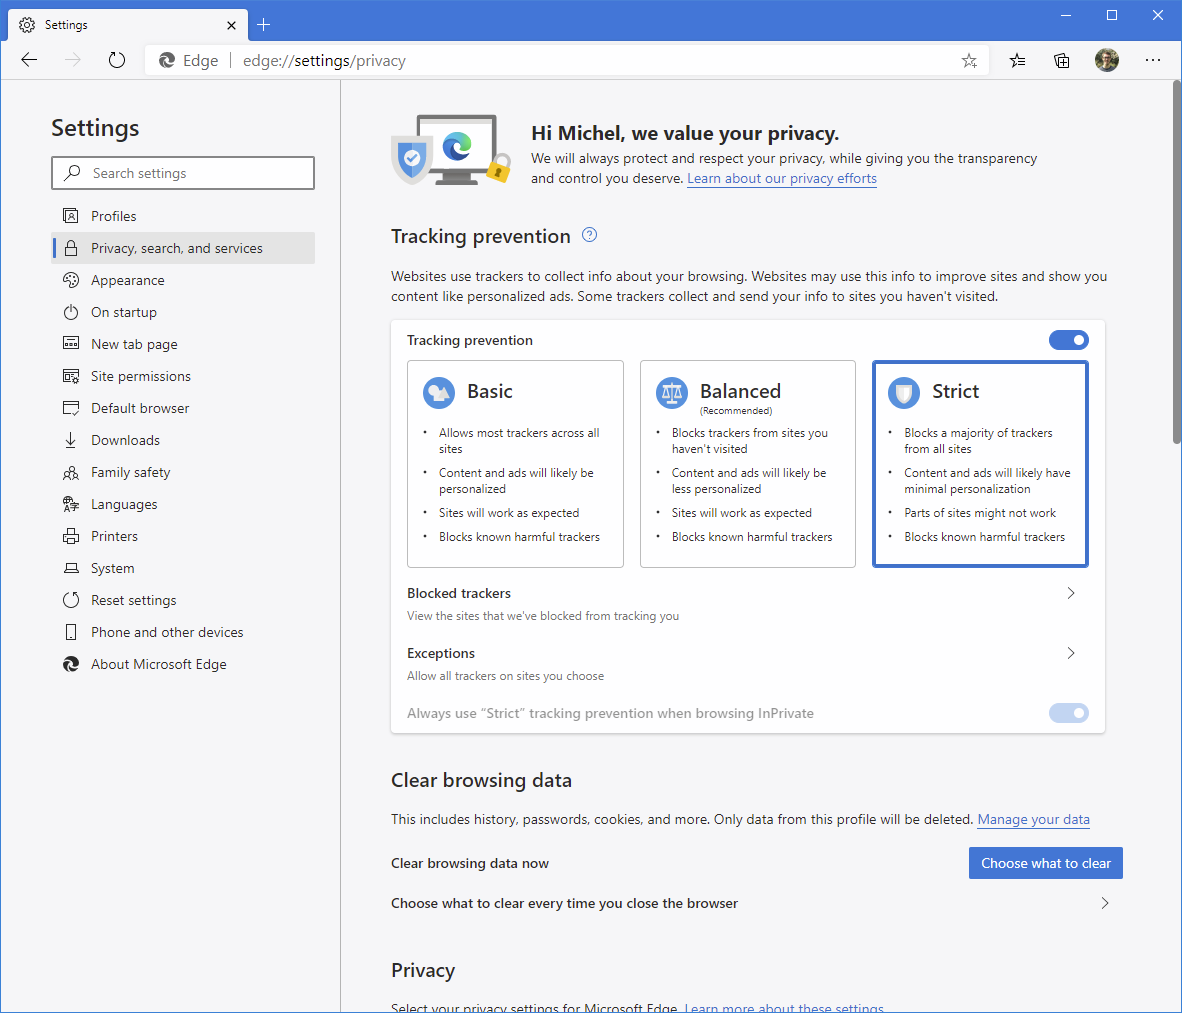Turn off the Tracking prevention toggle
1182x1013 pixels.
(1068, 340)
